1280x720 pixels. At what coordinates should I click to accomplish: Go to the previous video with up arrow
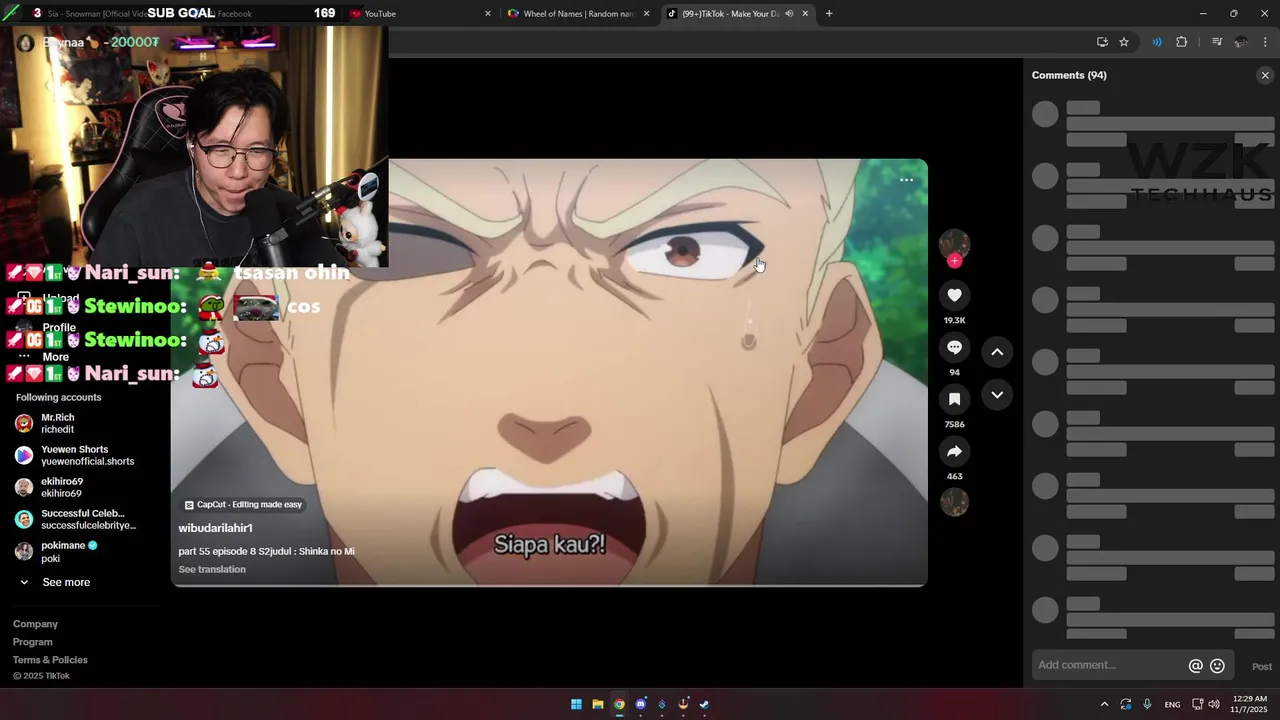pos(997,352)
